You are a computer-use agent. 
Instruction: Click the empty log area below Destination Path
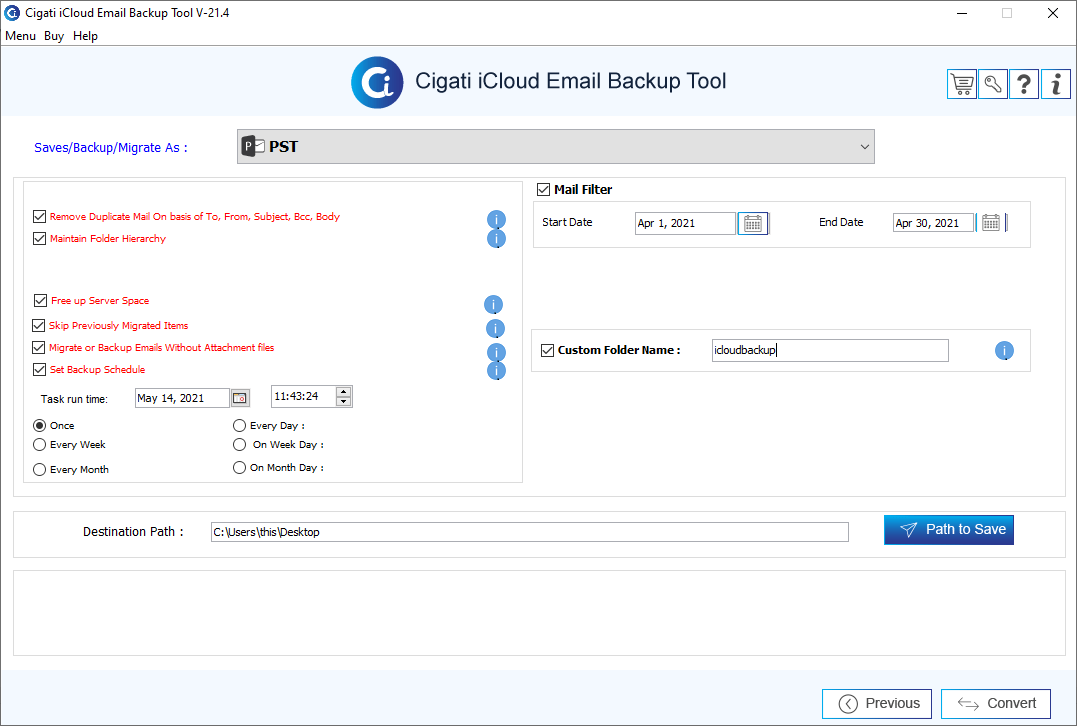coord(539,613)
